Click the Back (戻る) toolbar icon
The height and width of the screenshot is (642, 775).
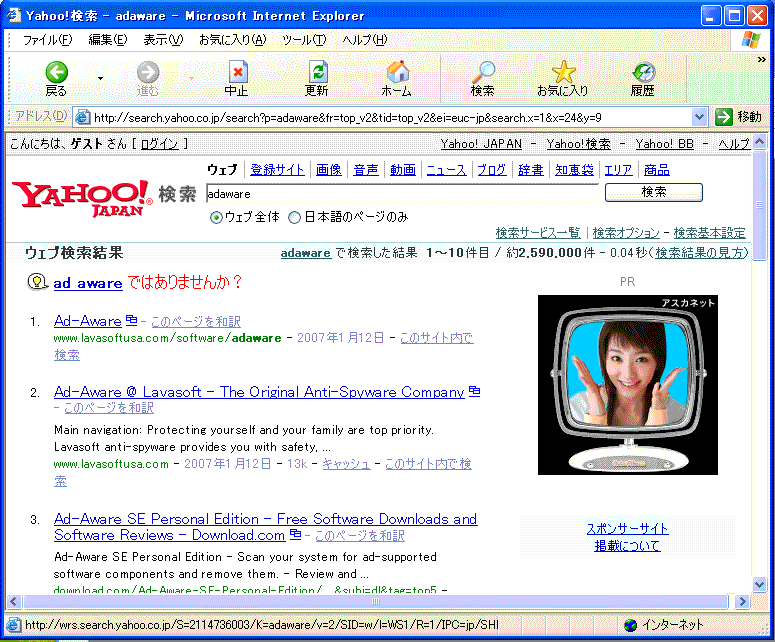pyautogui.click(x=56, y=72)
